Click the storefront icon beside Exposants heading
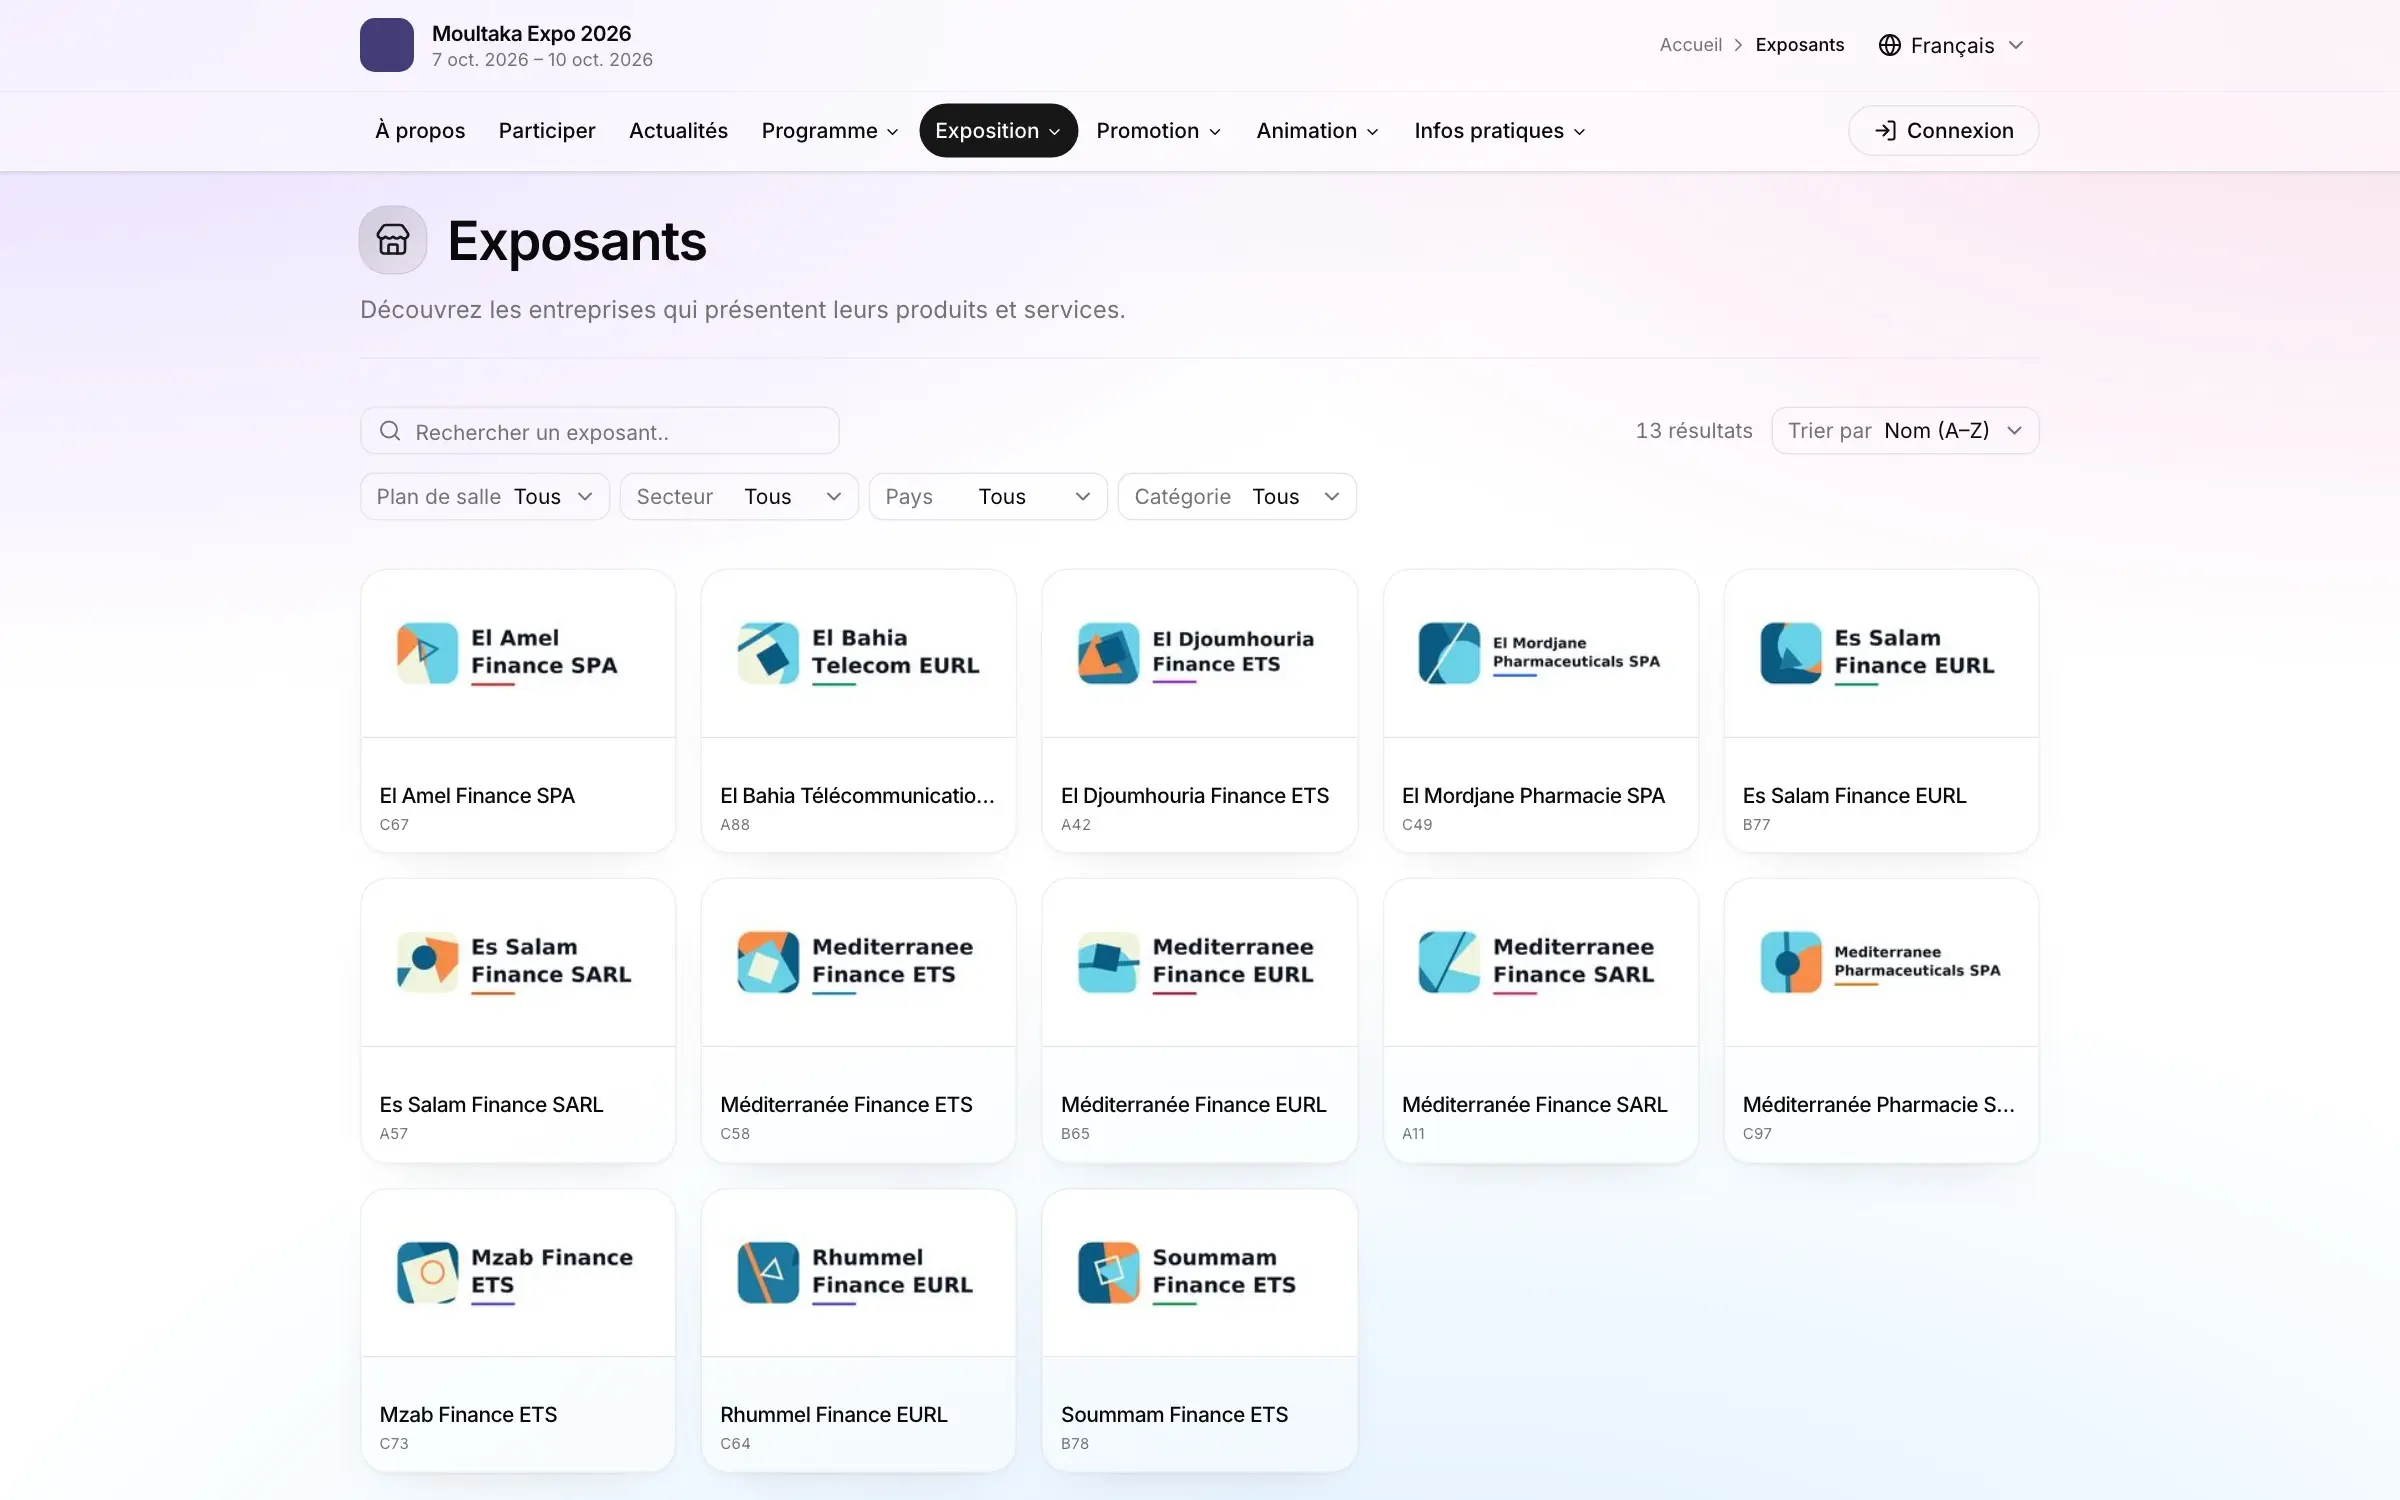This screenshot has width=2400, height=1500. pos(393,240)
